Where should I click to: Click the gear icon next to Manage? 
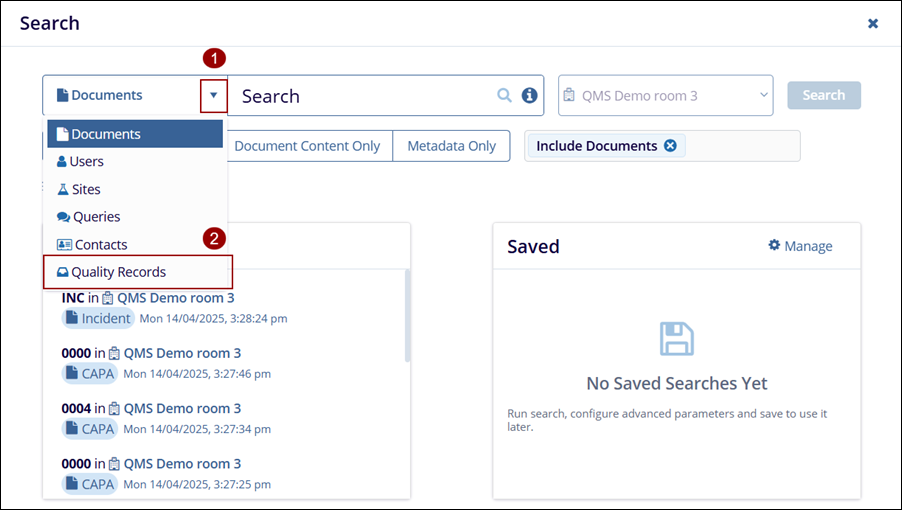[774, 246]
